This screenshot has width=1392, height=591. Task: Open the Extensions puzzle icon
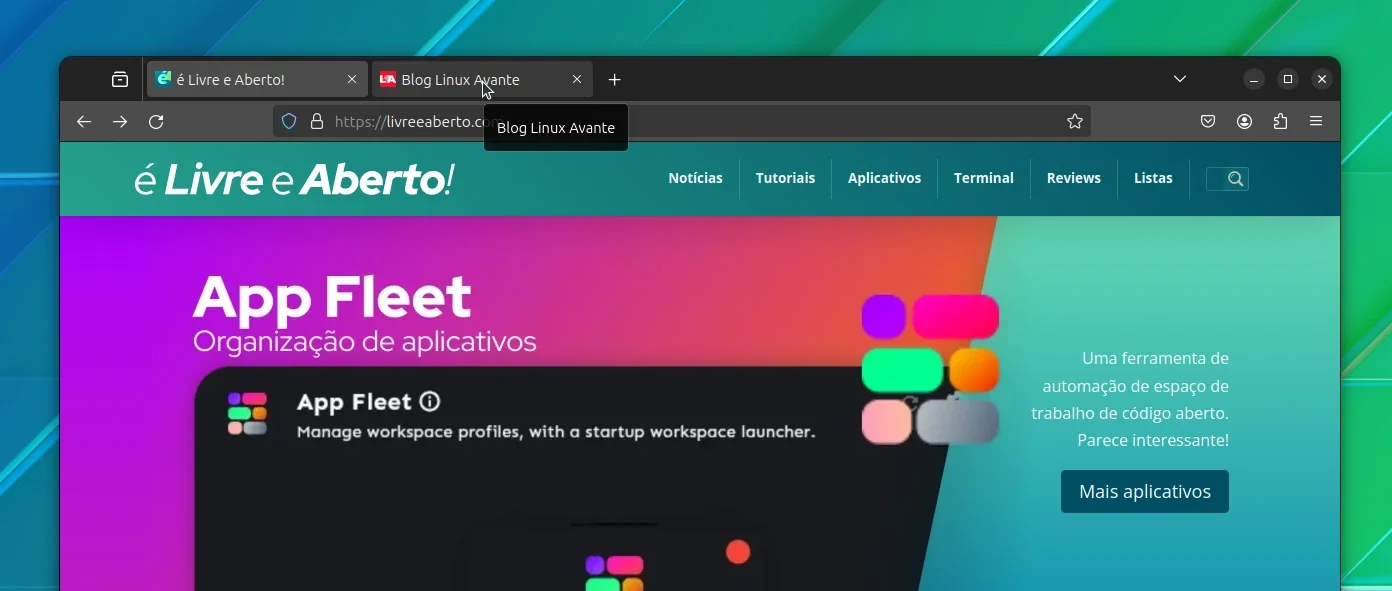coord(1280,121)
